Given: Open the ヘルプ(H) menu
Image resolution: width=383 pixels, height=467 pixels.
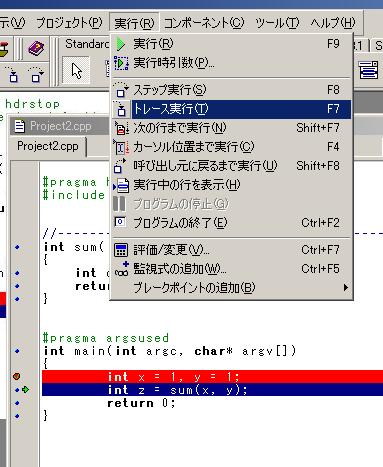Looking at the screenshot, I should [x=333, y=23].
